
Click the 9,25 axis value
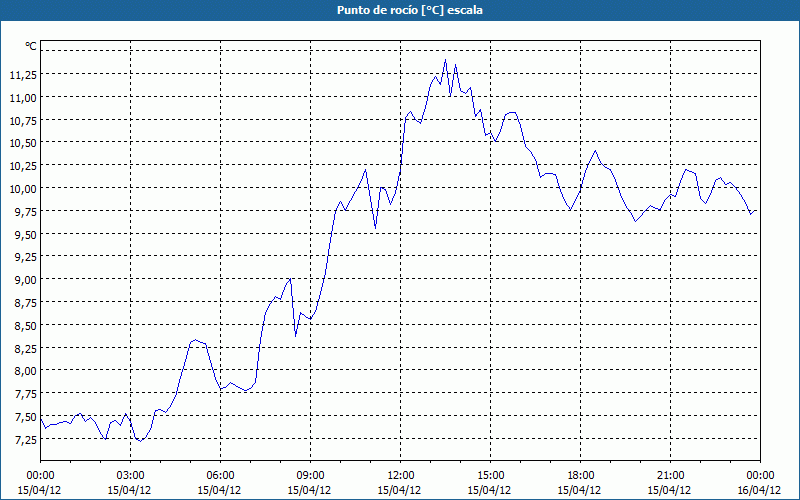click(25, 257)
